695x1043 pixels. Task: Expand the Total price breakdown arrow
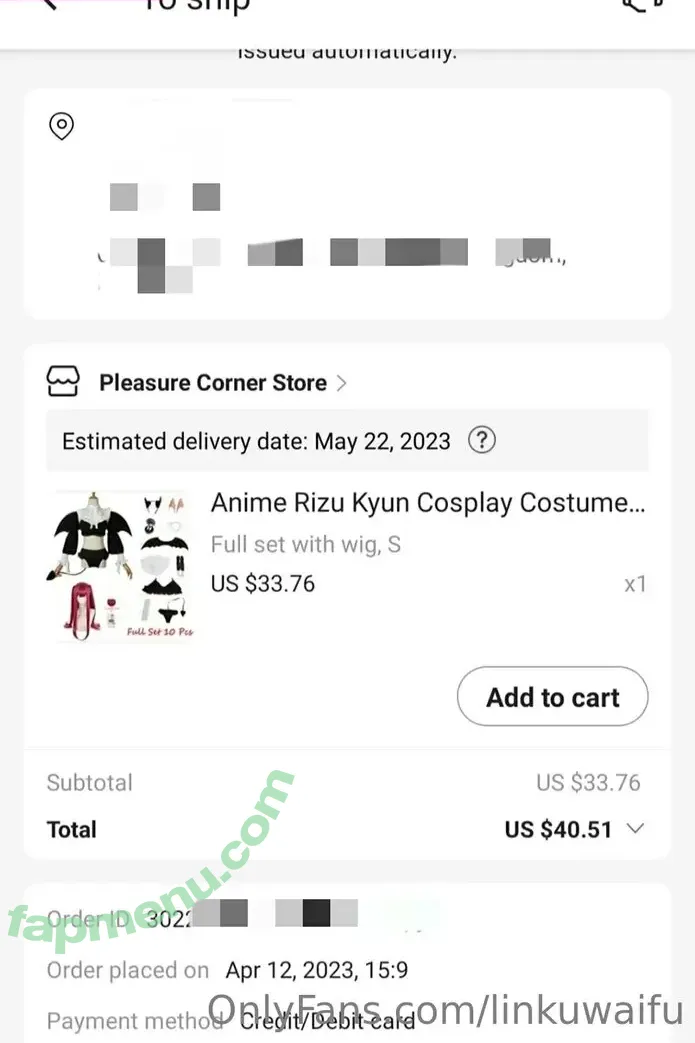(634, 829)
